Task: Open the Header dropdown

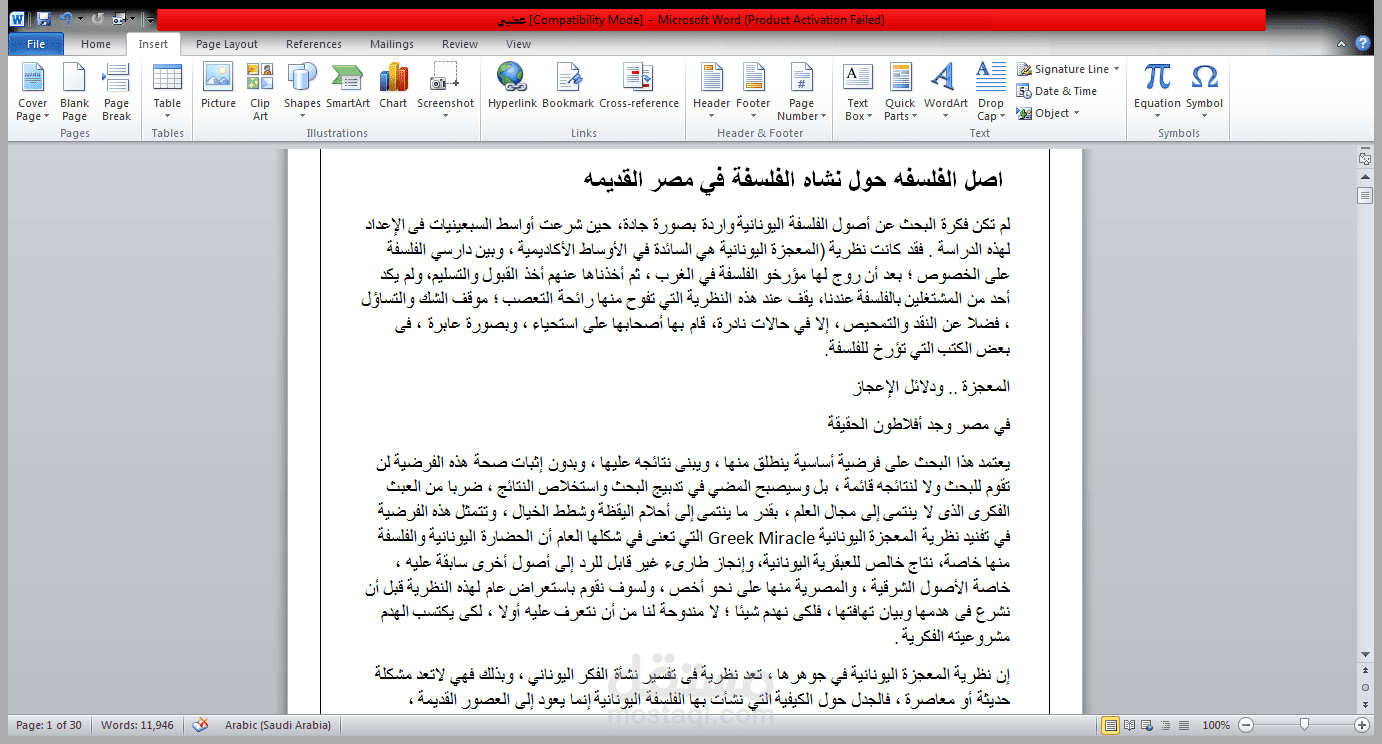Action: 711,91
